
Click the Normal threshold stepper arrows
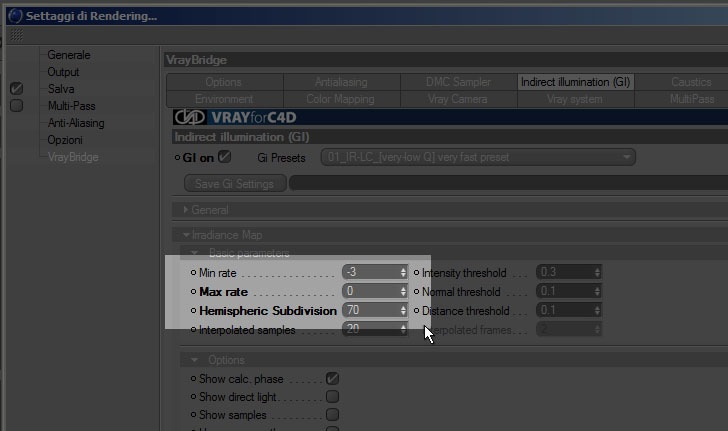coord(597,291)
